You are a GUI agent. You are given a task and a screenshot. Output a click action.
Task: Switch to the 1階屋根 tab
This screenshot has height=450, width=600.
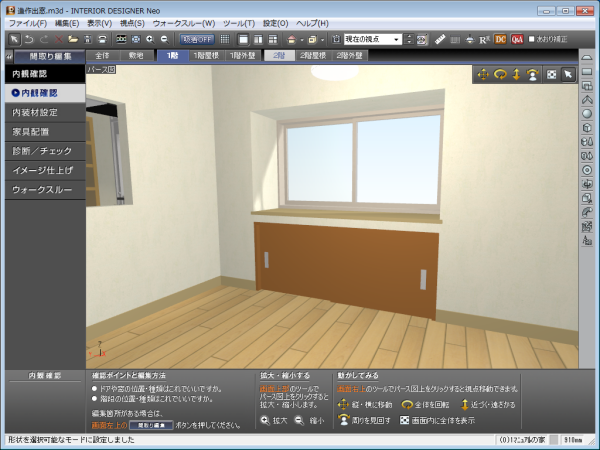[207, 56]
